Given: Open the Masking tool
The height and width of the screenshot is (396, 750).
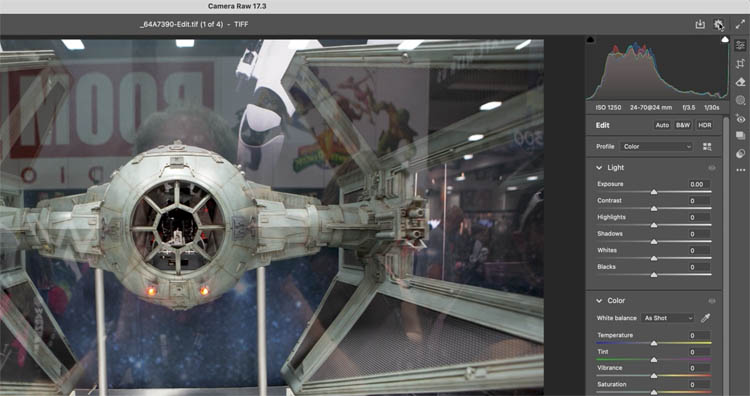Looking at the screenshot, I should [x=740, y=100].
